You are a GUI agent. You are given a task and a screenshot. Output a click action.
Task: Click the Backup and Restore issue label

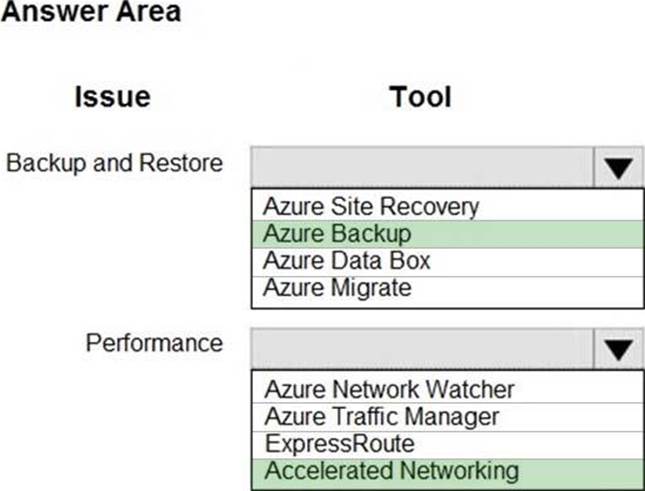[x=114, y=163]
